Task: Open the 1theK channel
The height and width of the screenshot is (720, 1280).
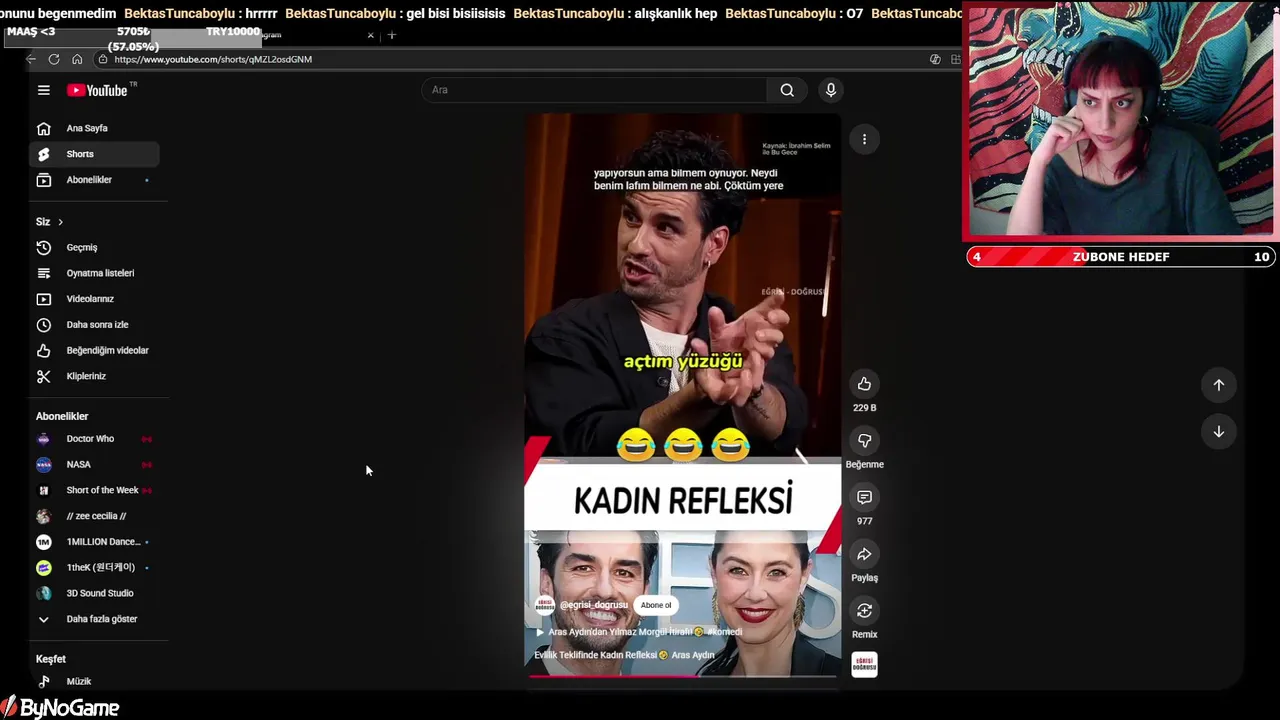Action: pyautogui.click(x=94, y=567)
